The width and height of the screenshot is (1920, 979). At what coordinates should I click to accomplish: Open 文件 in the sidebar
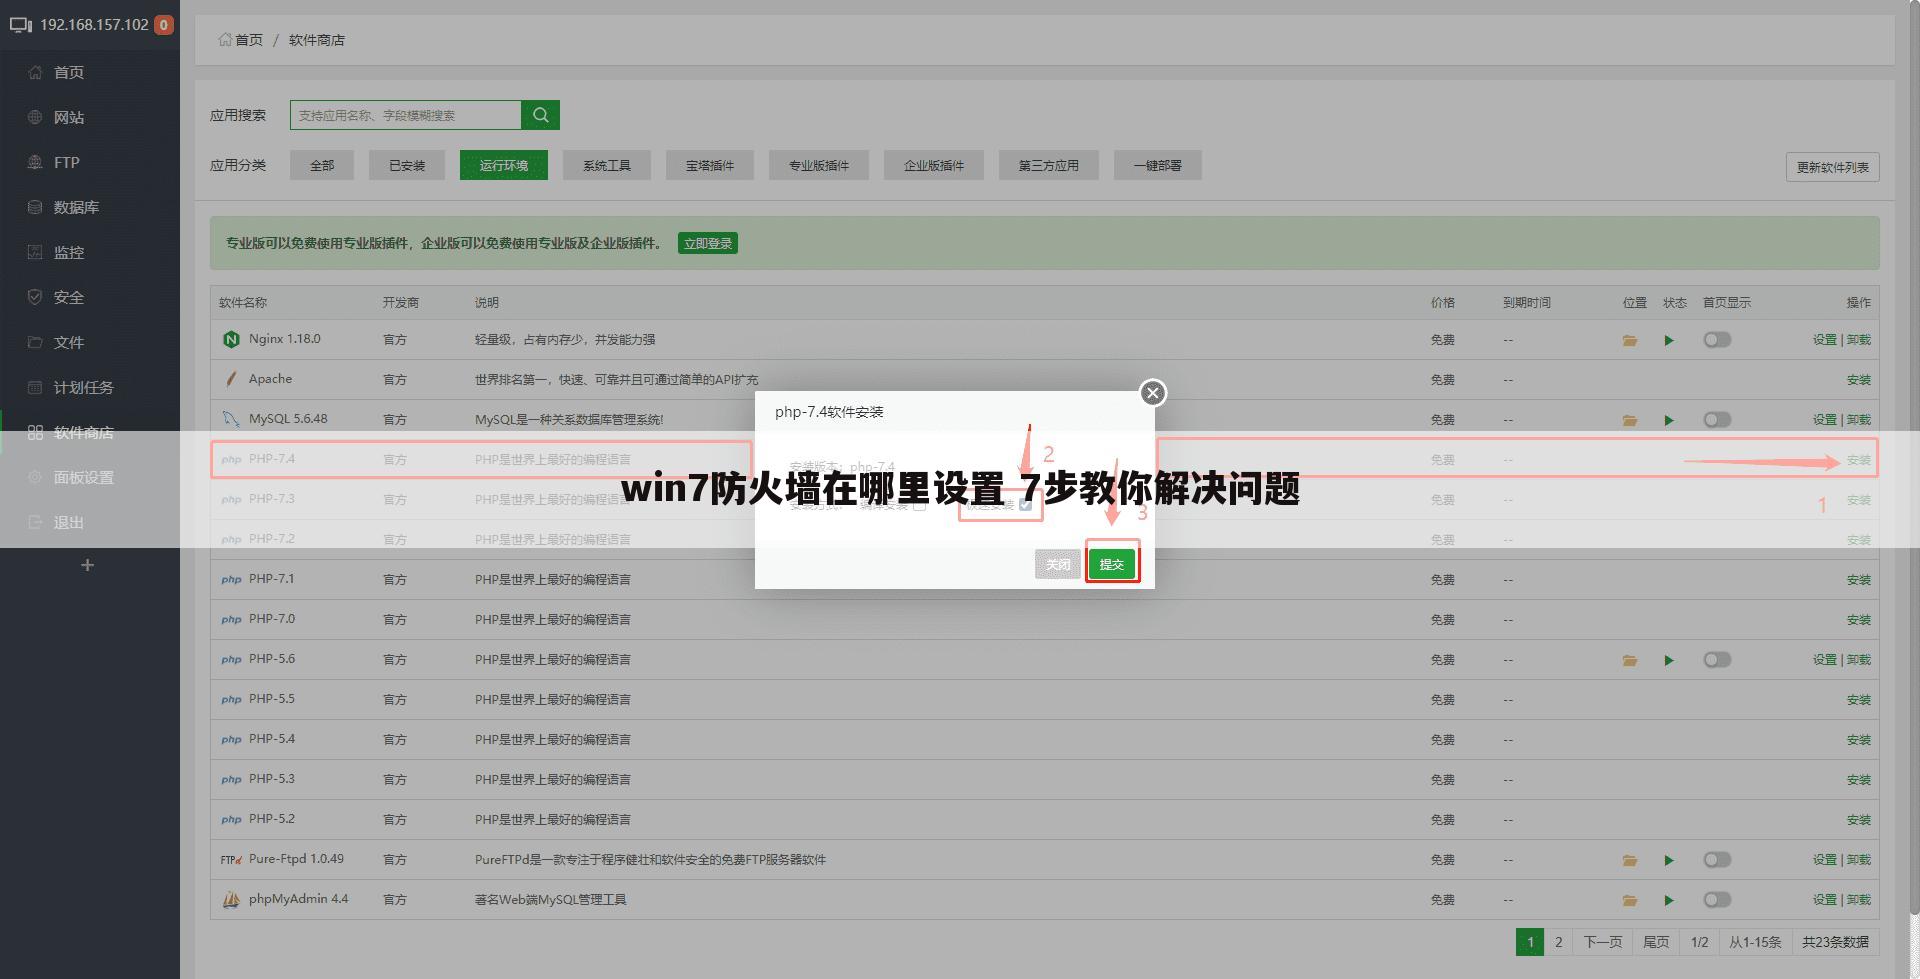69,342
